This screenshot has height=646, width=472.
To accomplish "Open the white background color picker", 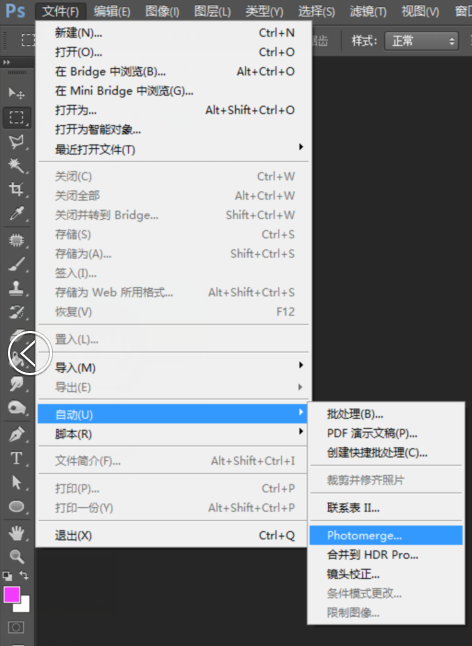I will pos(23,606).
